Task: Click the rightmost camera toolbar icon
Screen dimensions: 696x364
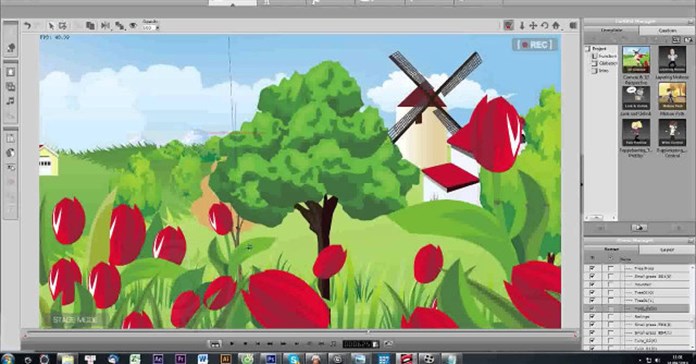Action: (x=573, y=25)
